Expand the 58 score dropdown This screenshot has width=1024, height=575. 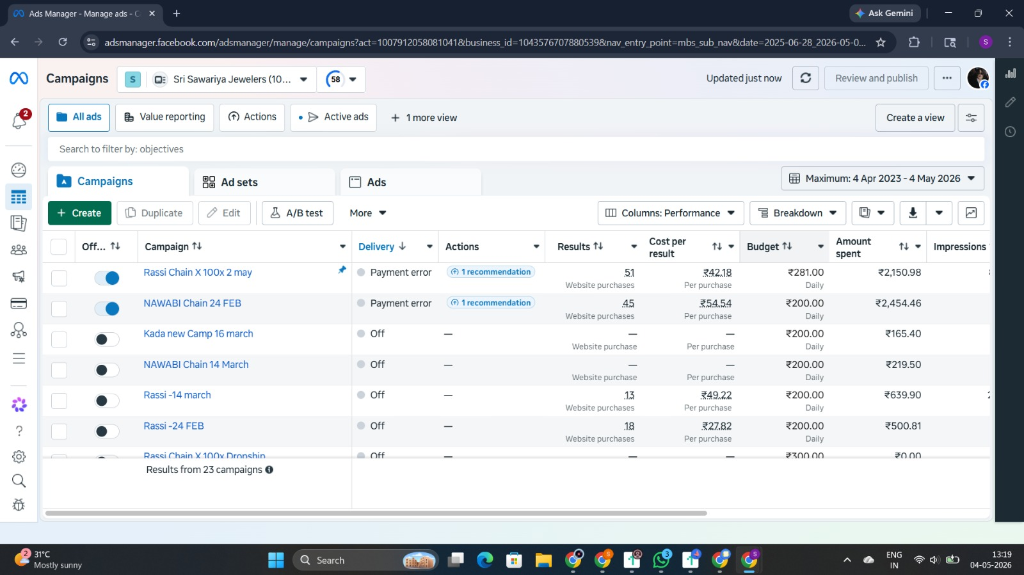(342, 79)
